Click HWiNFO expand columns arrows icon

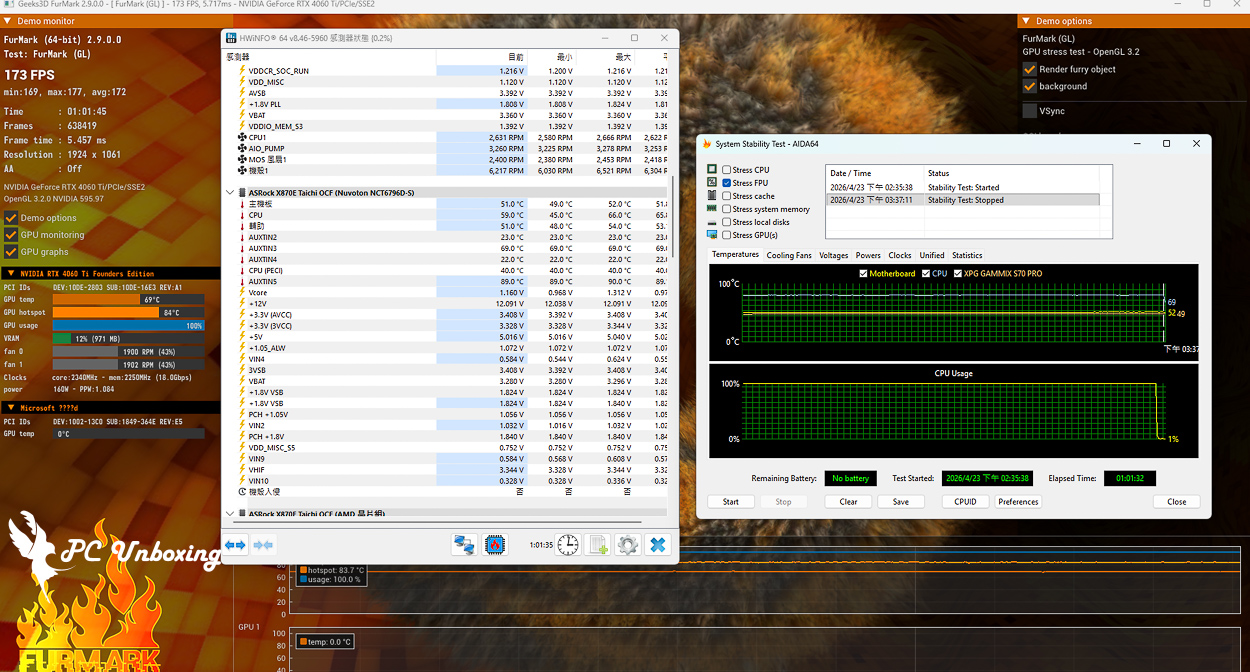point(235,545)
